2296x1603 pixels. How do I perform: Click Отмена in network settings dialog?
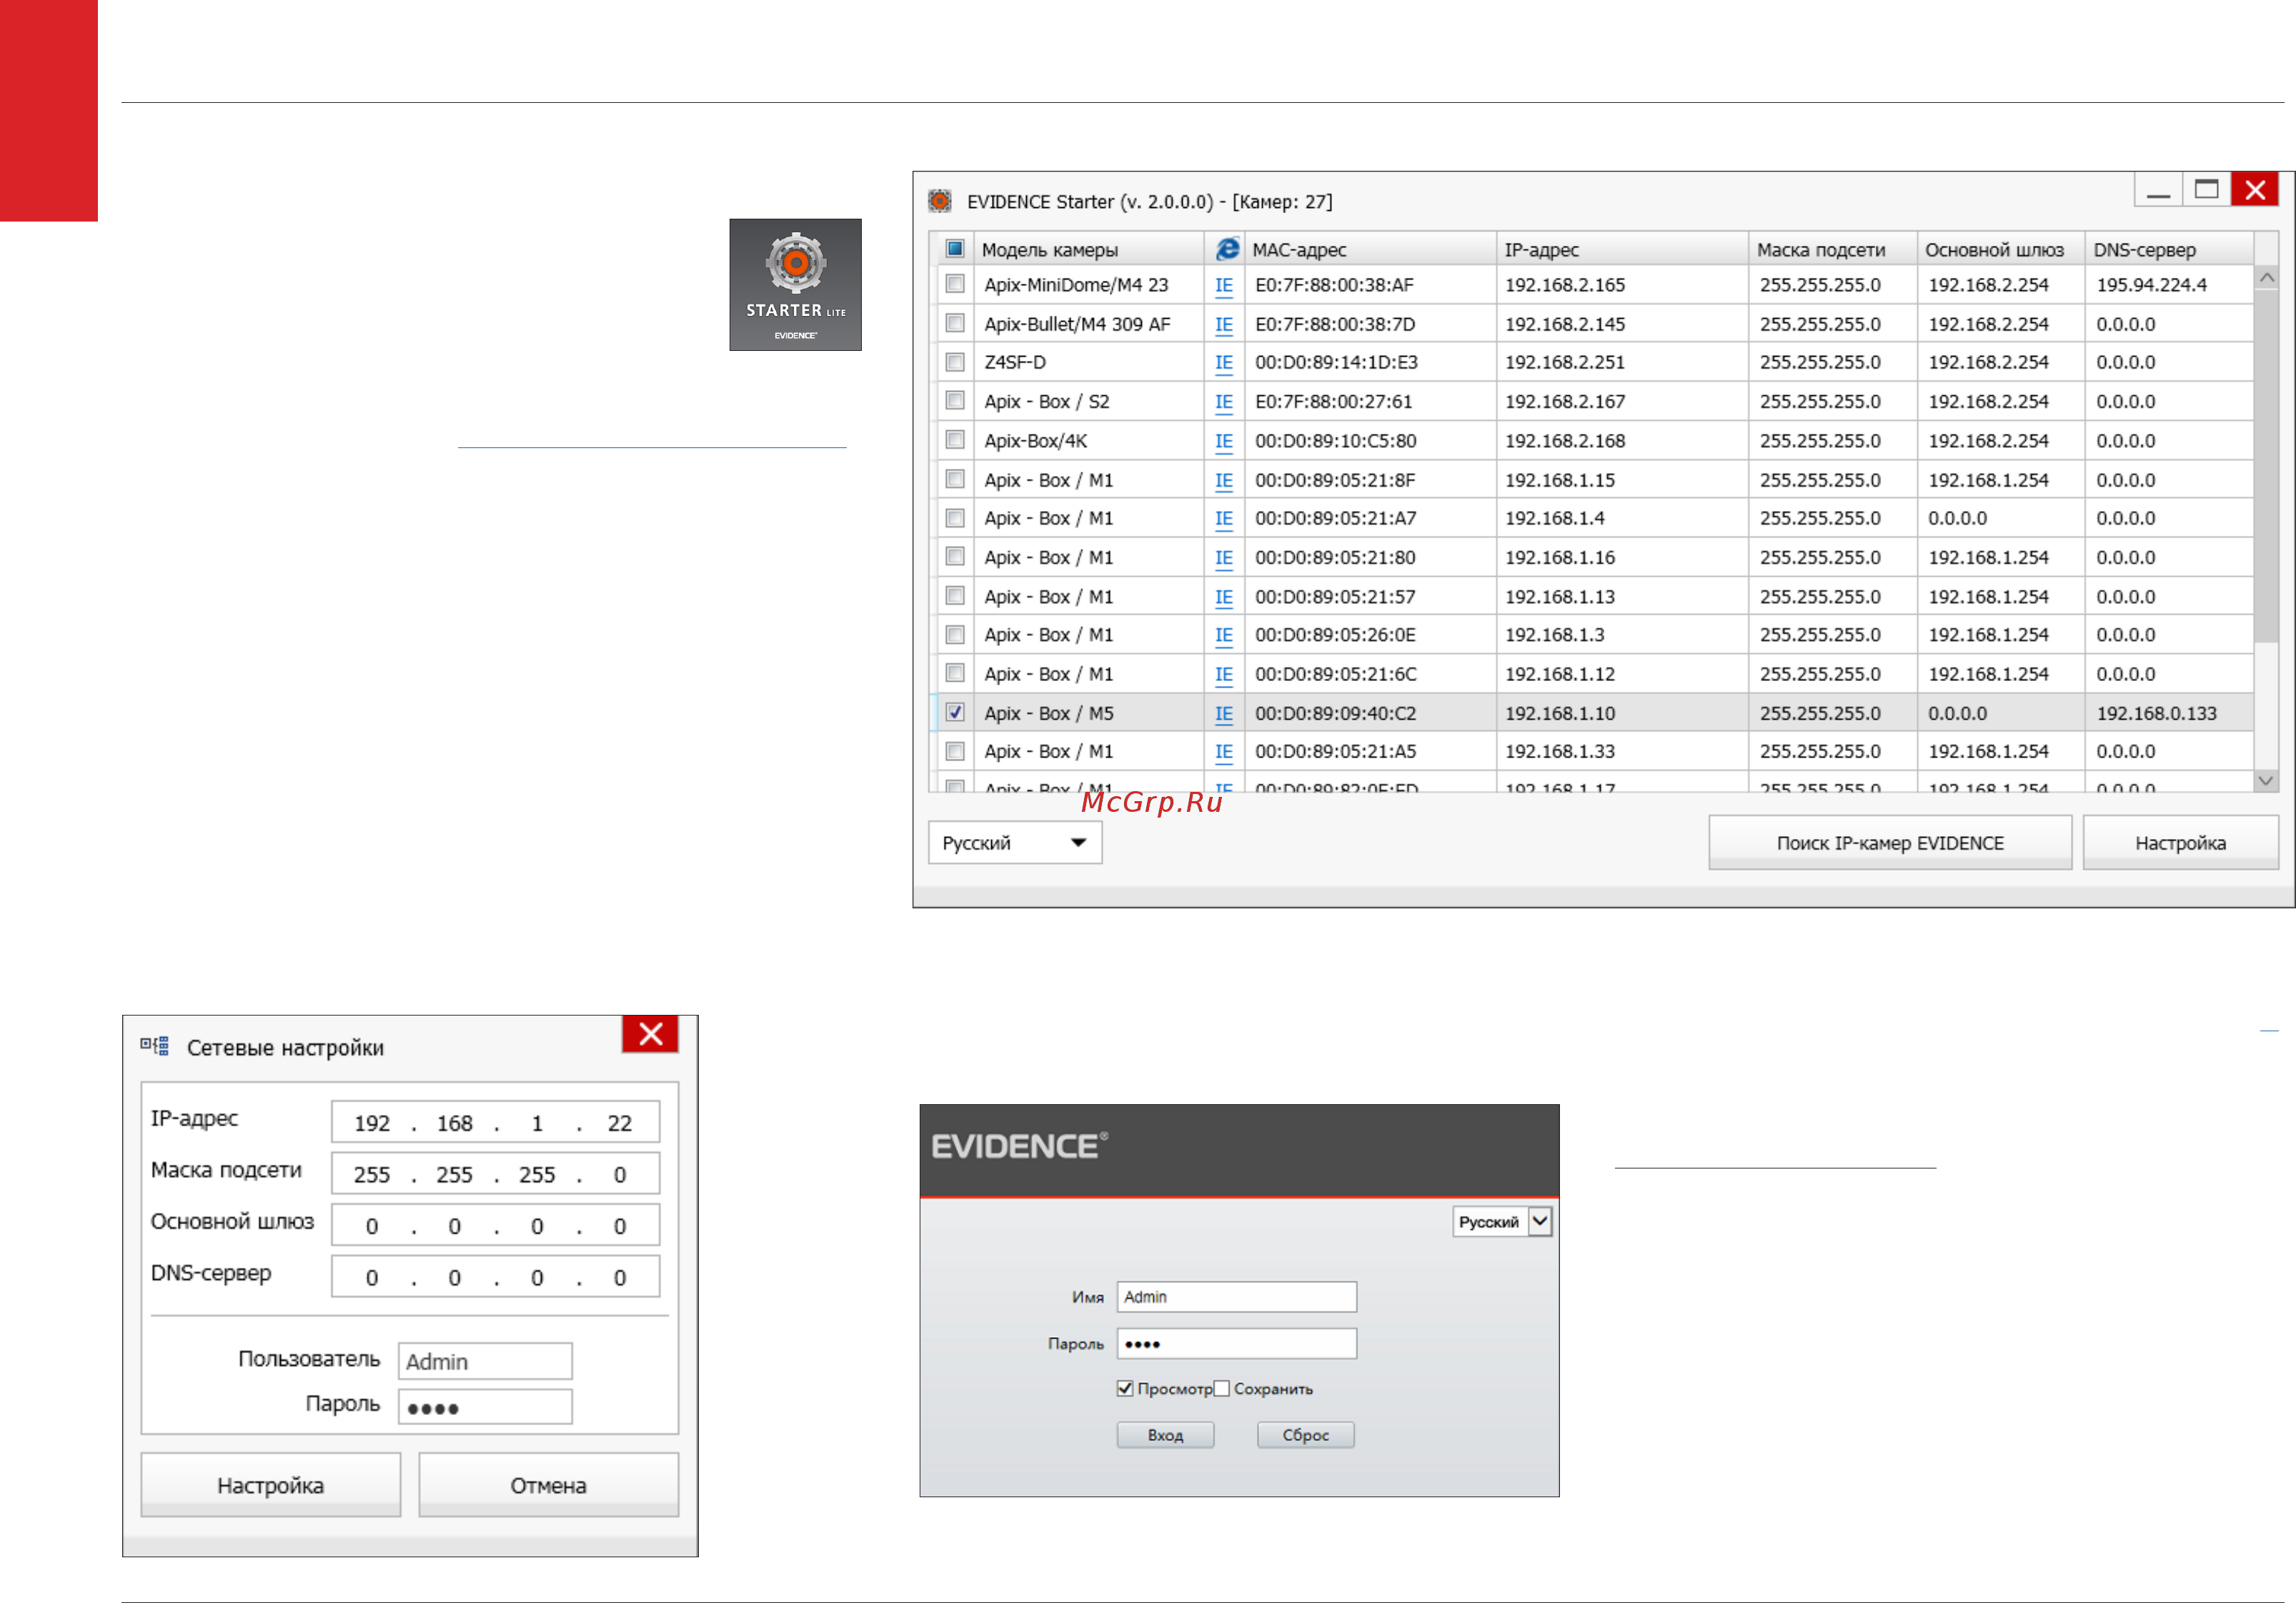[548, 1485]
